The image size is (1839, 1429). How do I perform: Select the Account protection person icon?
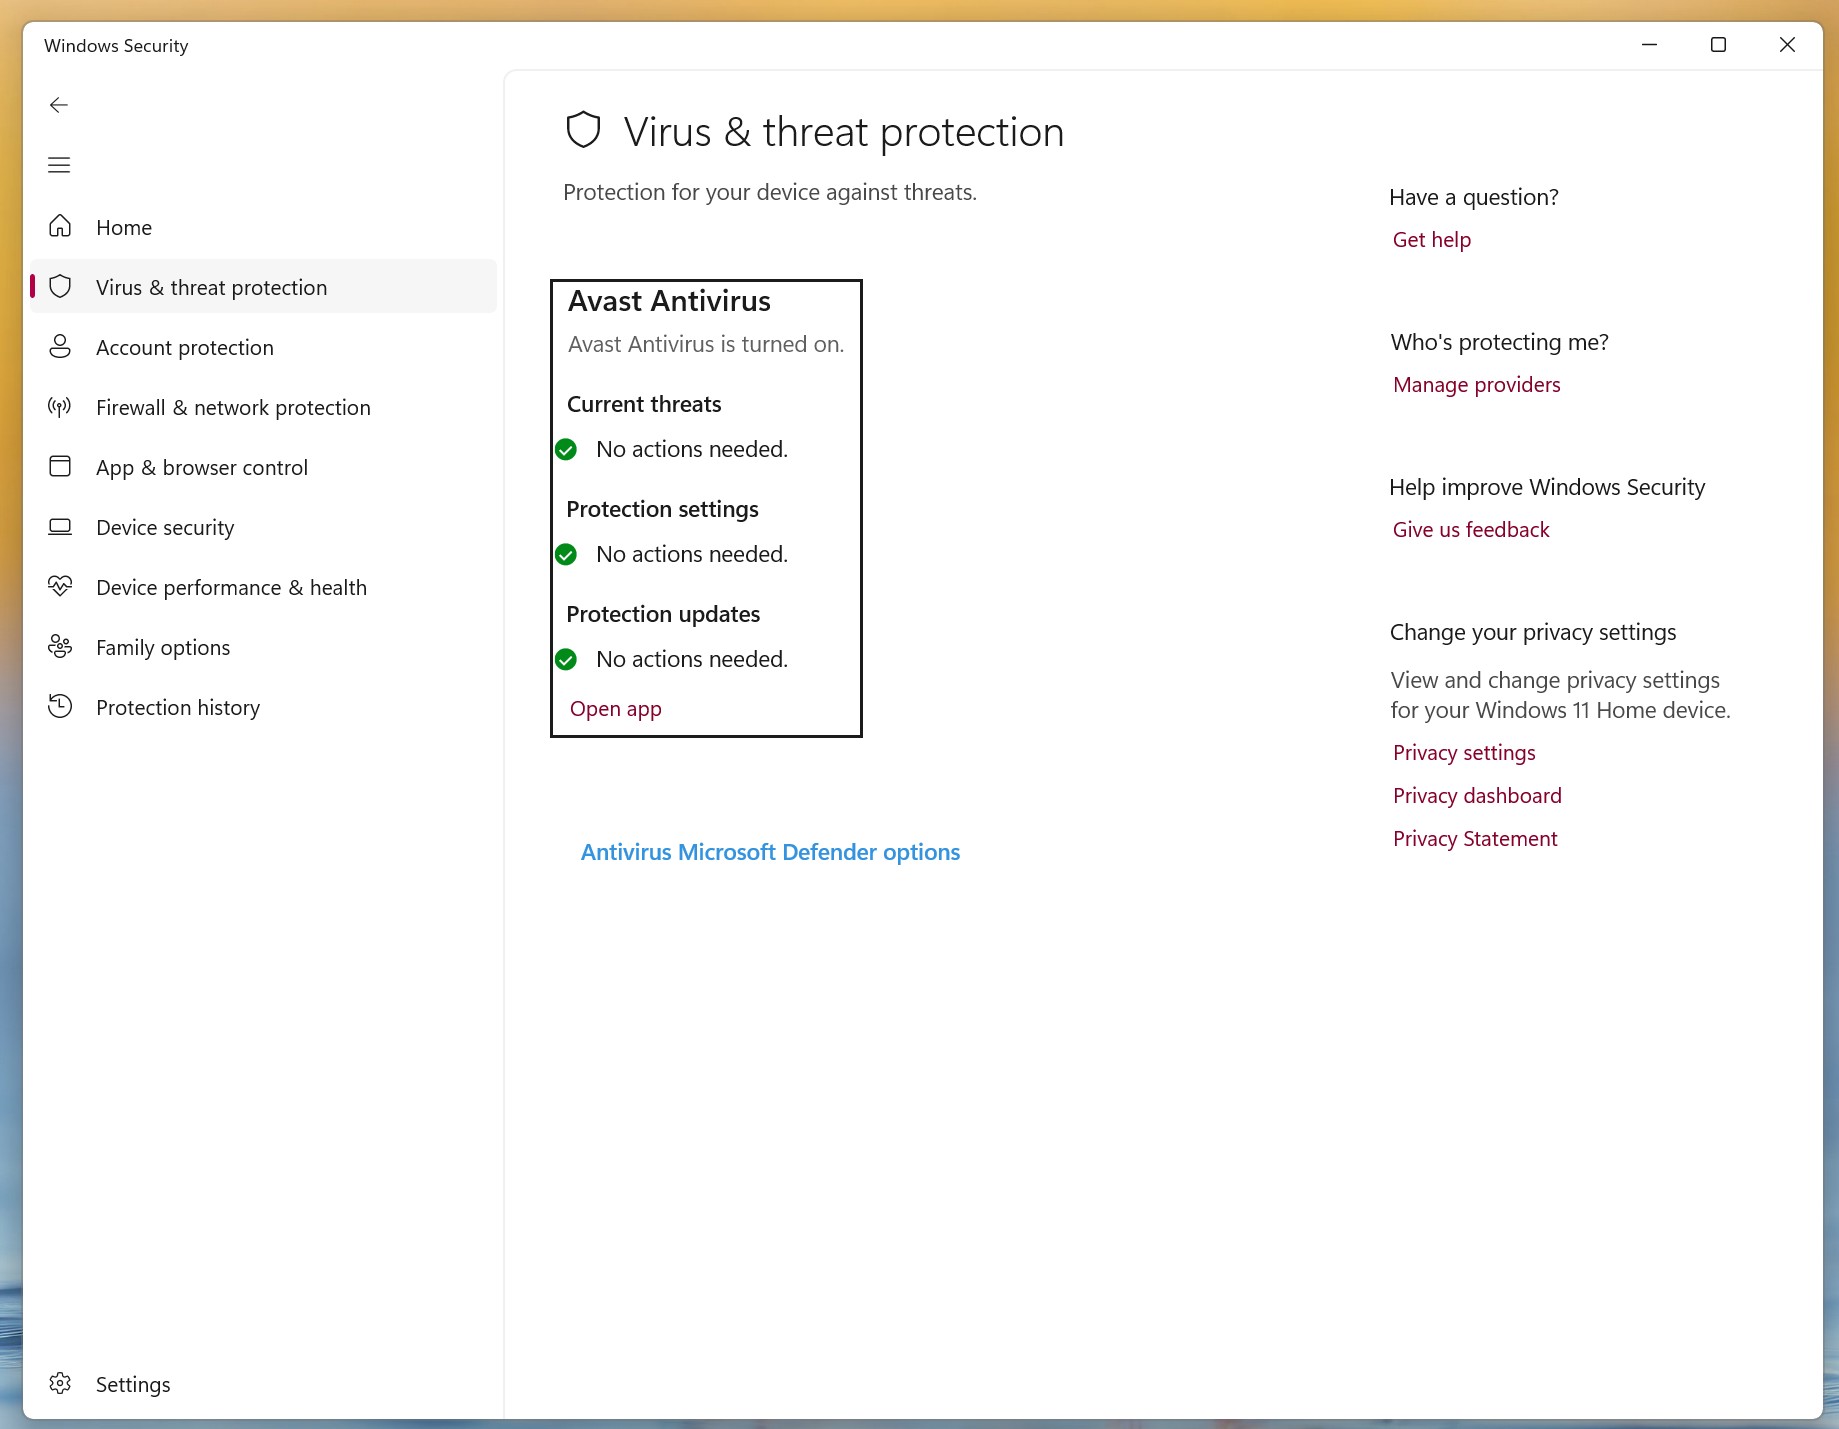coord(60,346)
